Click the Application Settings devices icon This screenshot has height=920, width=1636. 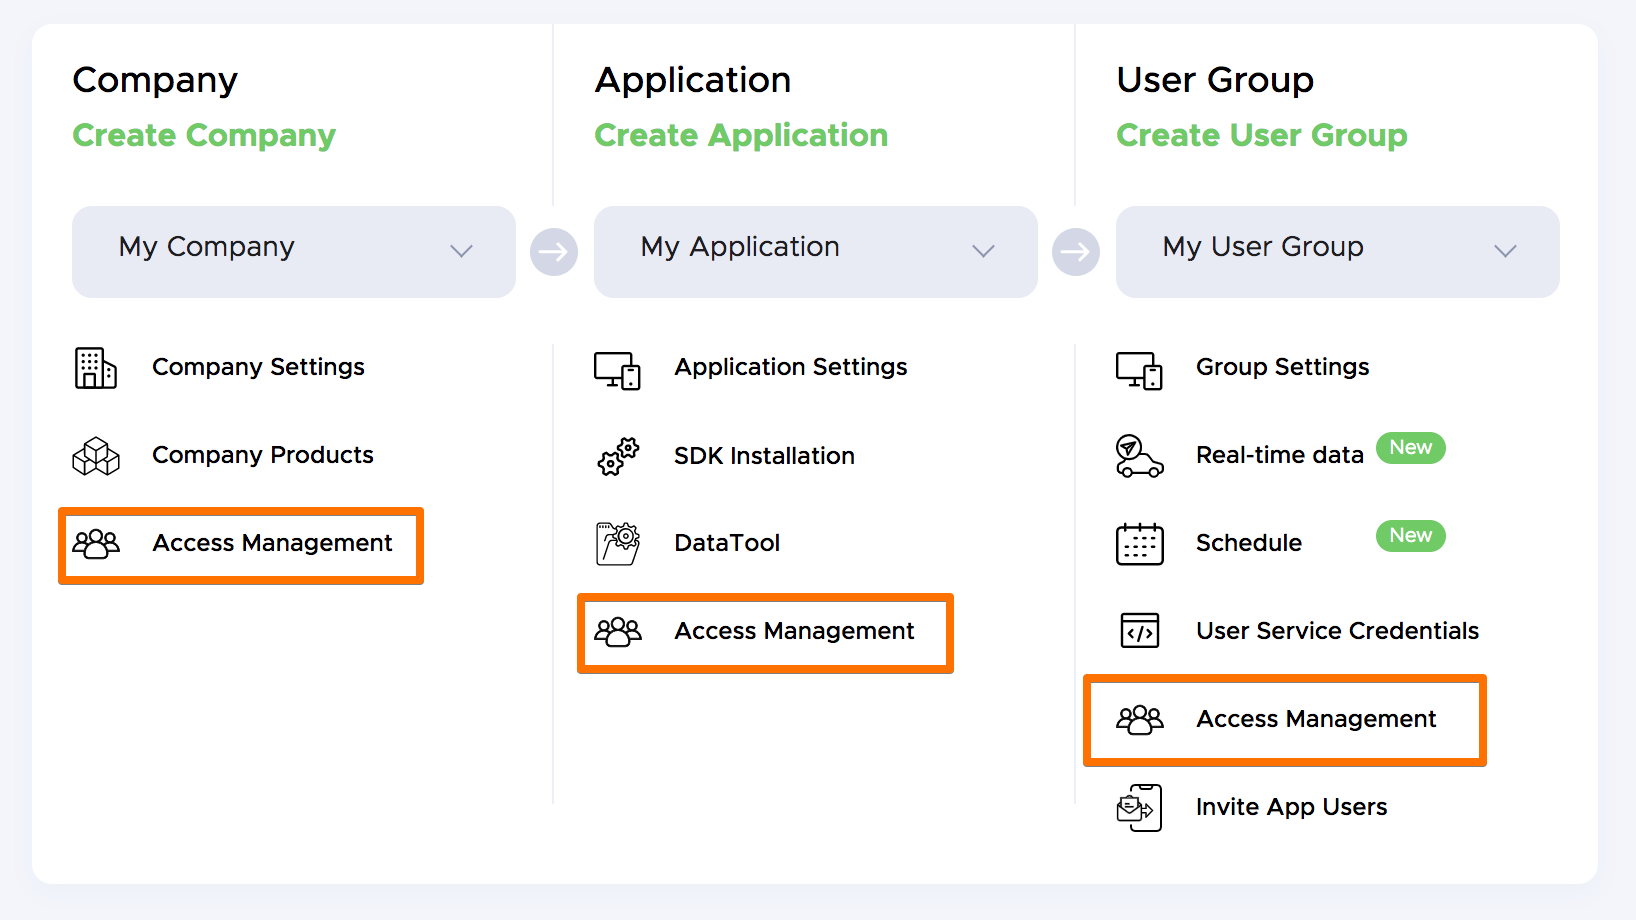617,370
